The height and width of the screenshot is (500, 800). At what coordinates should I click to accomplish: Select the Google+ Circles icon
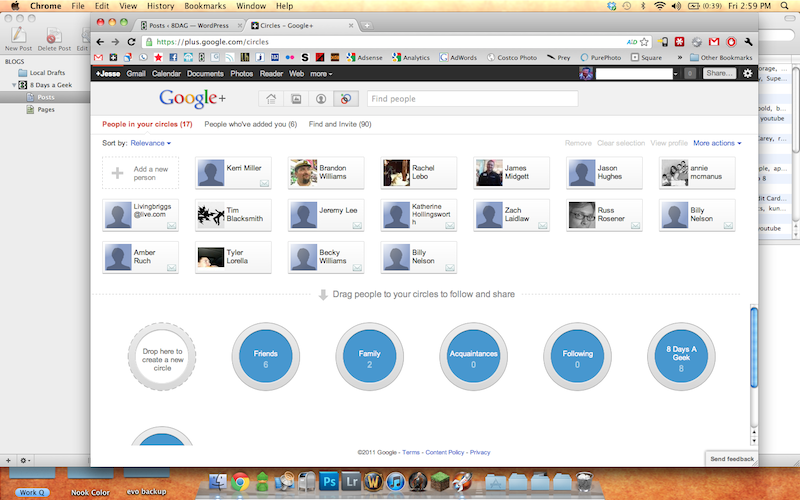coord(346,99)
